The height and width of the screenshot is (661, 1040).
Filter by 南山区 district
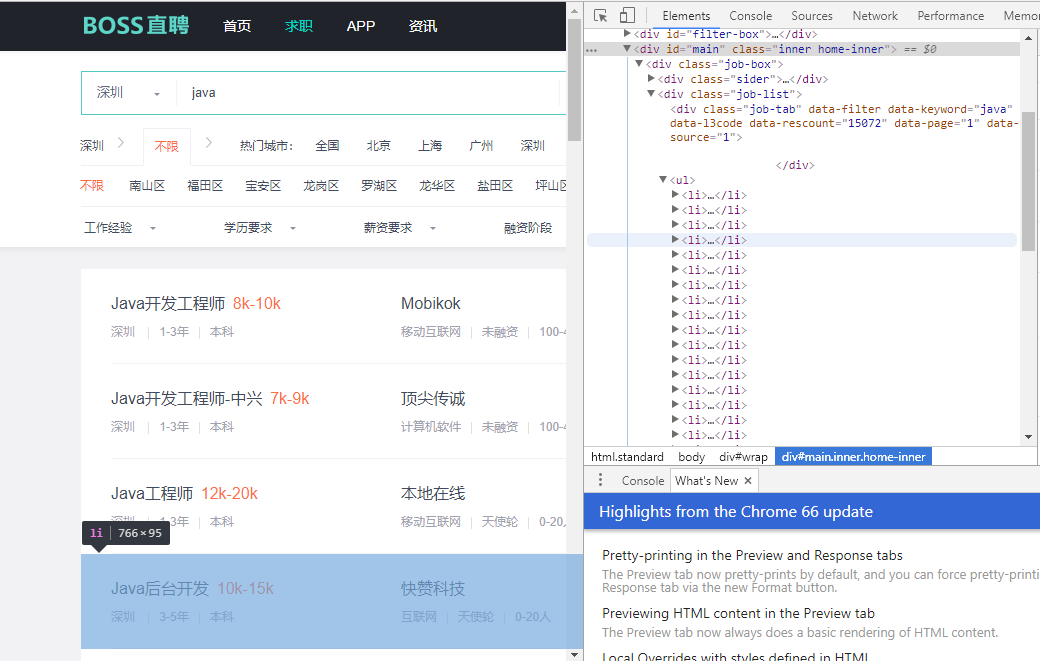click(147, 186)
